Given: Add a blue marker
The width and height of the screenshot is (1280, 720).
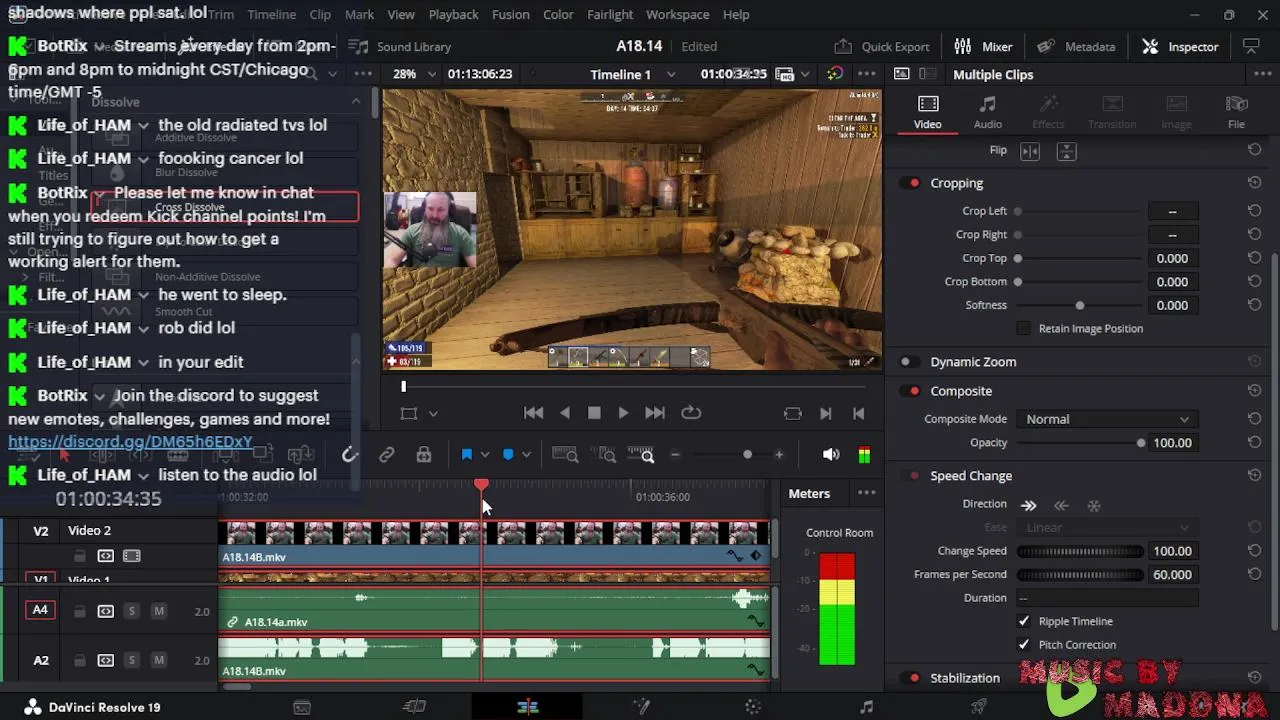Looking at the screenshot, I should coord(508,455).
